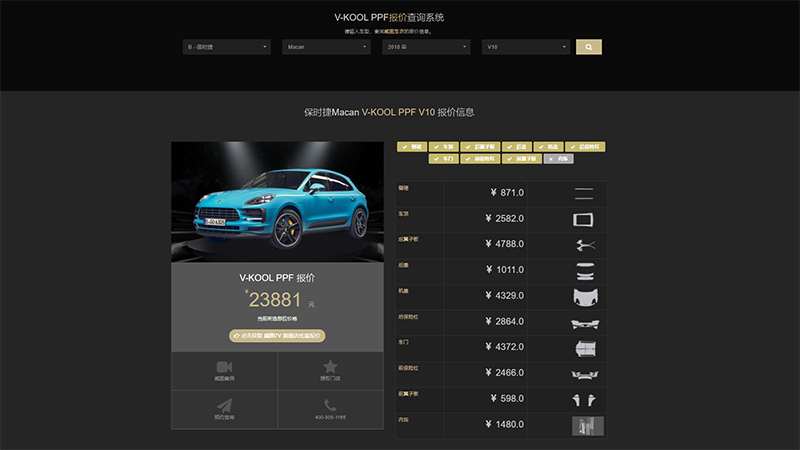The height and width of the screenshot is (450, 800).
Task: Click the blue Porsche Macan image
Action: pos(277,205)
